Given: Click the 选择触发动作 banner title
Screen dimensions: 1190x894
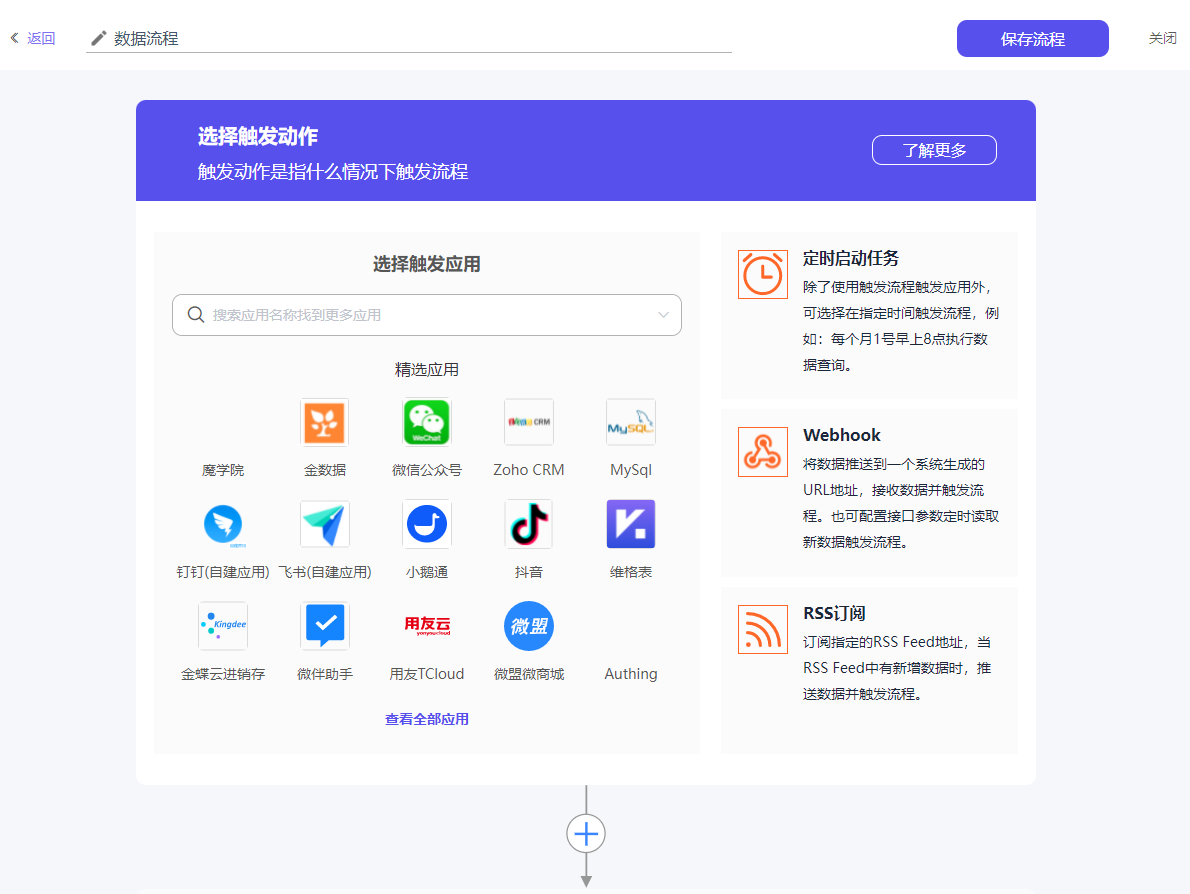Looking at the screenshot, I should click(x=258, y=137).
